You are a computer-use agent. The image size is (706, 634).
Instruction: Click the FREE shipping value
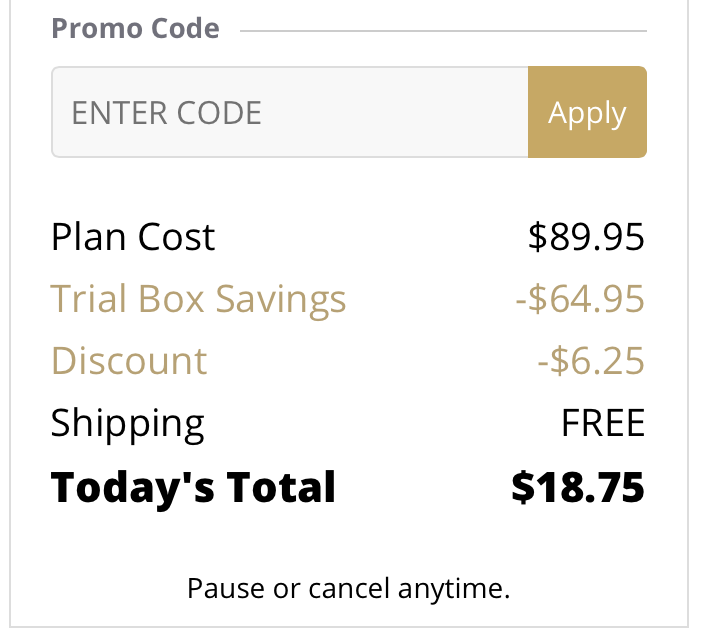[603, 423]
